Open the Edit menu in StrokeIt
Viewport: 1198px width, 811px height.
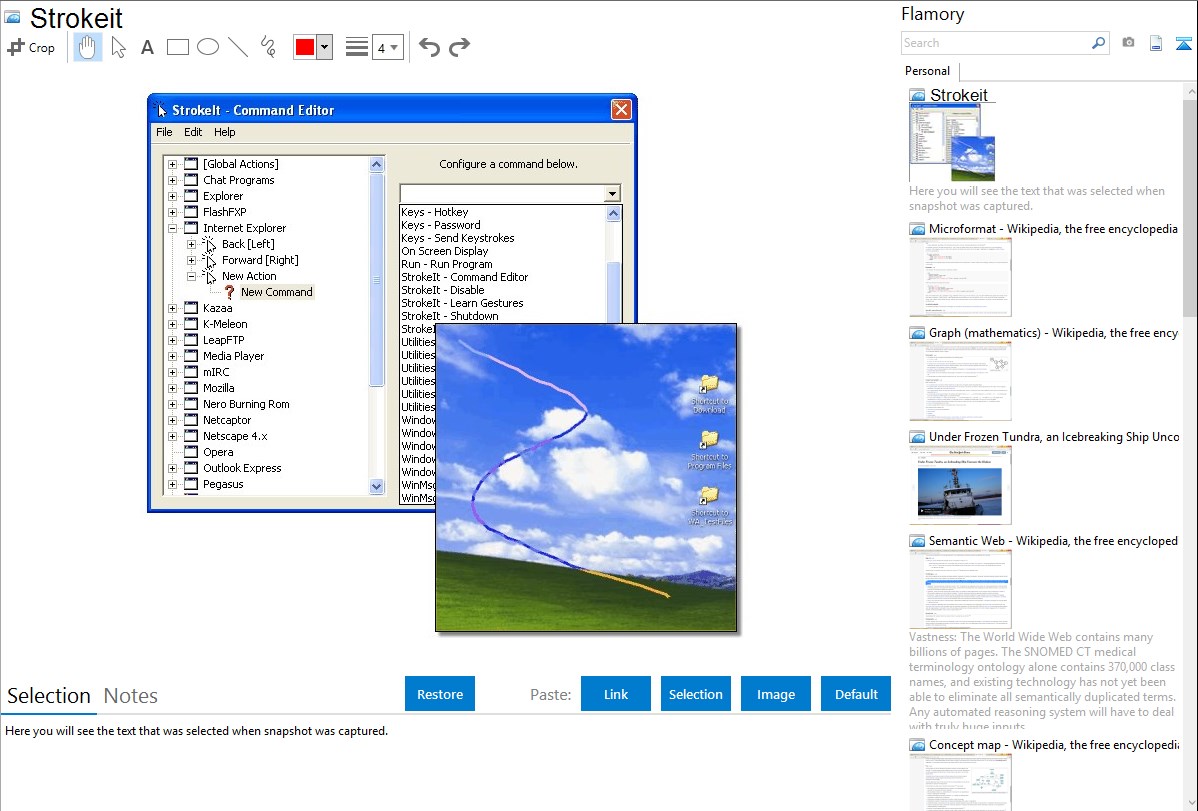[x=193, y=132]
